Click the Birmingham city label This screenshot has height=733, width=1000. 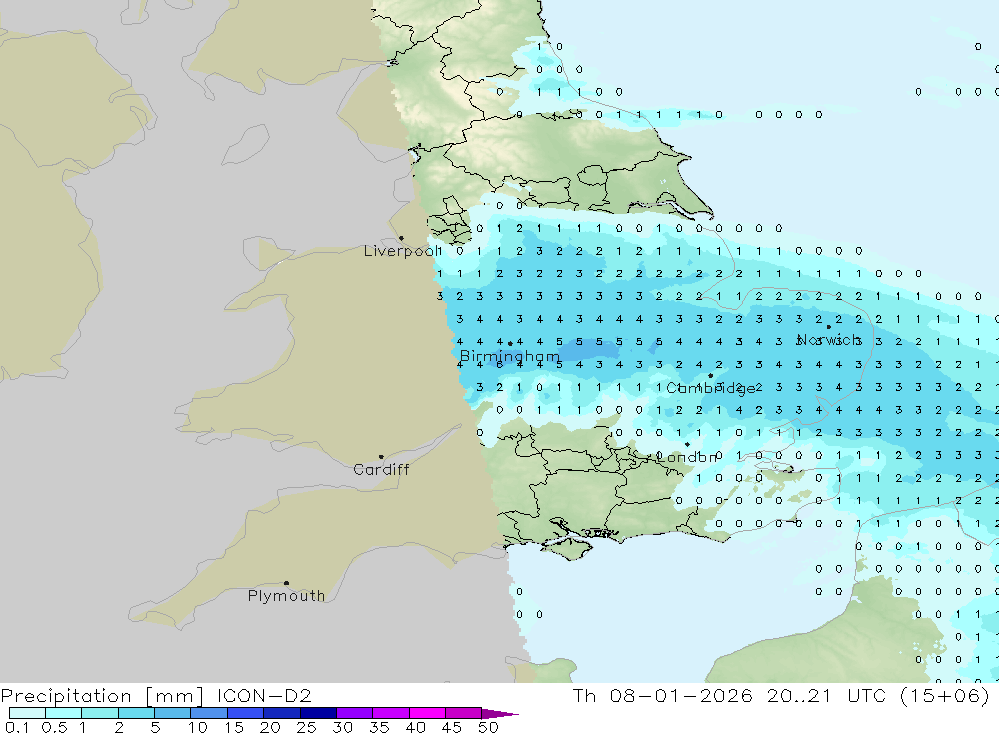click(x=510, y=356)
